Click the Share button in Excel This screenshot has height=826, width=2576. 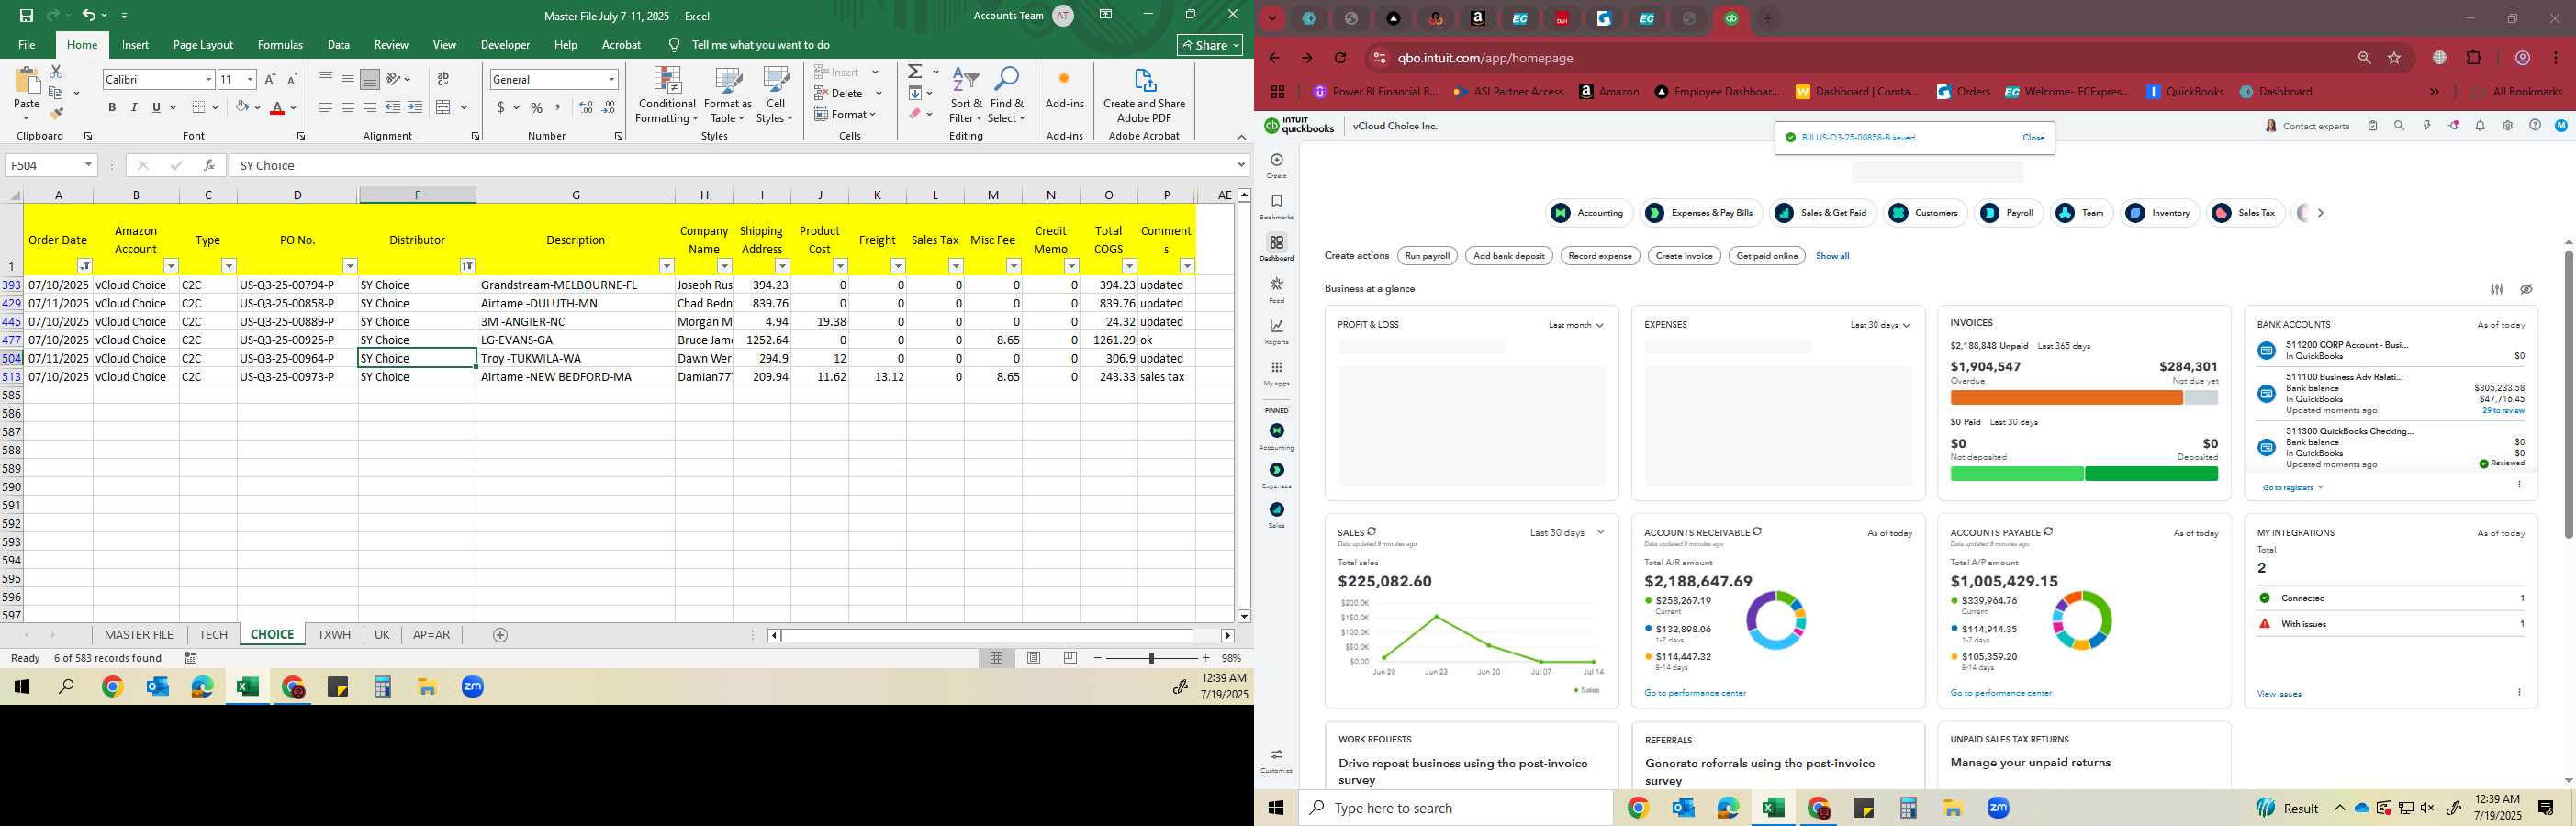pyautogui.click(x=1209, y=45)
